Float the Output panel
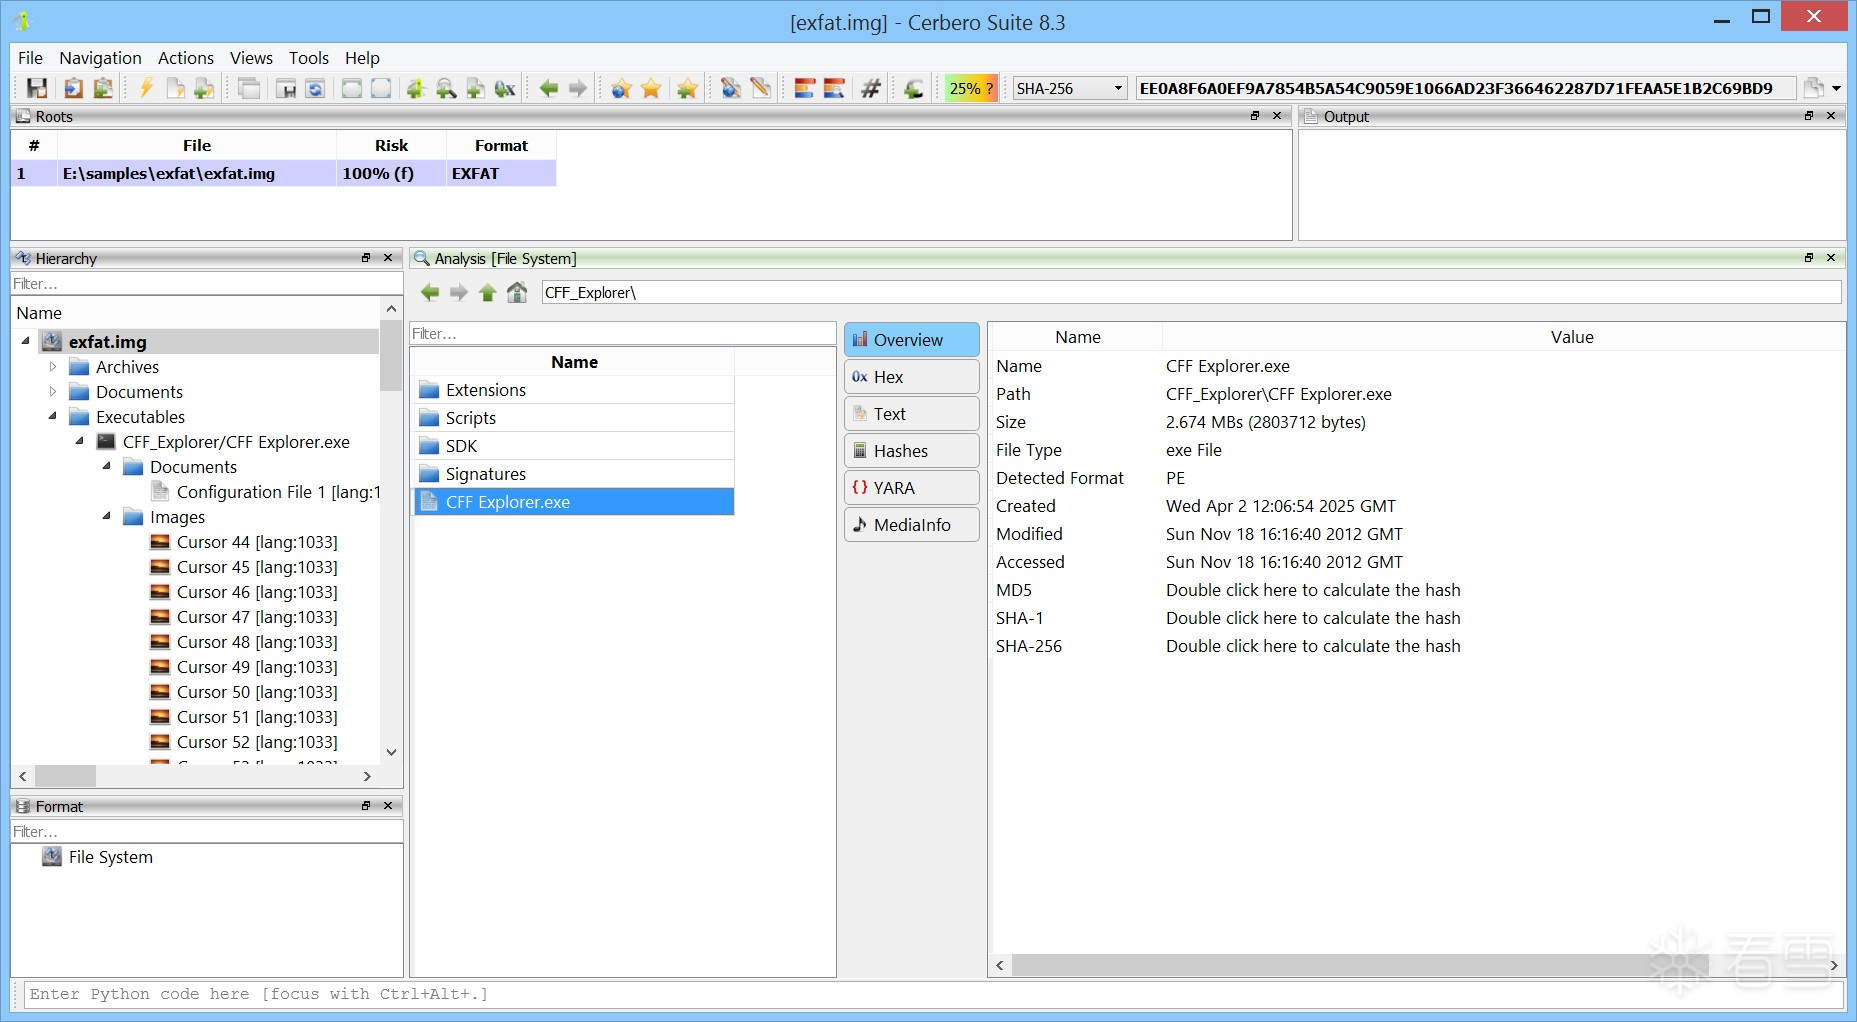 point(1809,116)
